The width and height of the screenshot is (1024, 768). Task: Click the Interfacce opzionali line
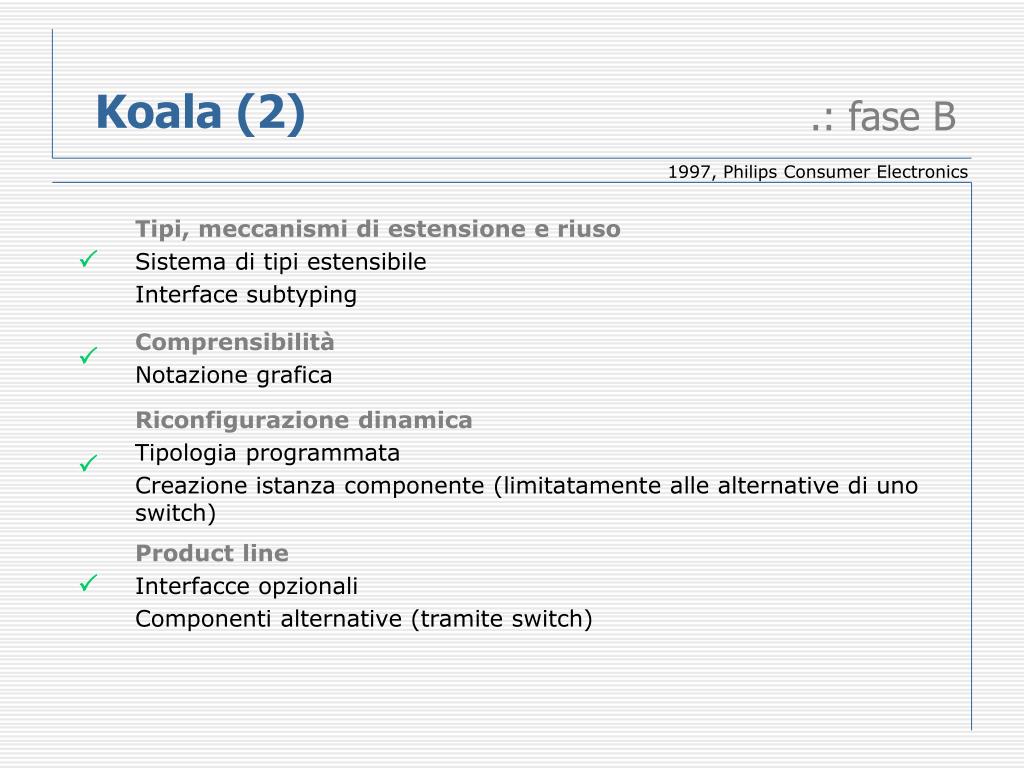(246, 586)
